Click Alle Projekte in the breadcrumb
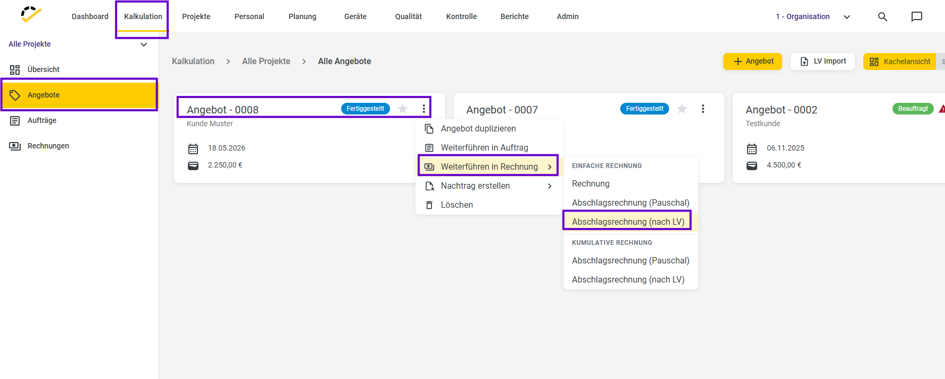Viewport: 945px width, 379px height. pyautogui.click(x=266, y=61)
